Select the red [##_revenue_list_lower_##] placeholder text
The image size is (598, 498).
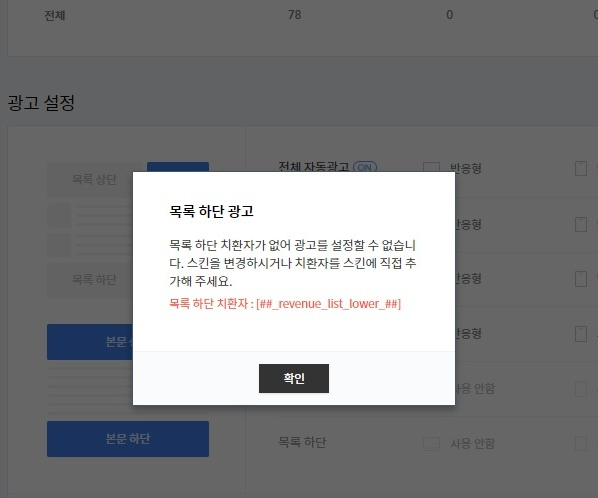[329, 304]
